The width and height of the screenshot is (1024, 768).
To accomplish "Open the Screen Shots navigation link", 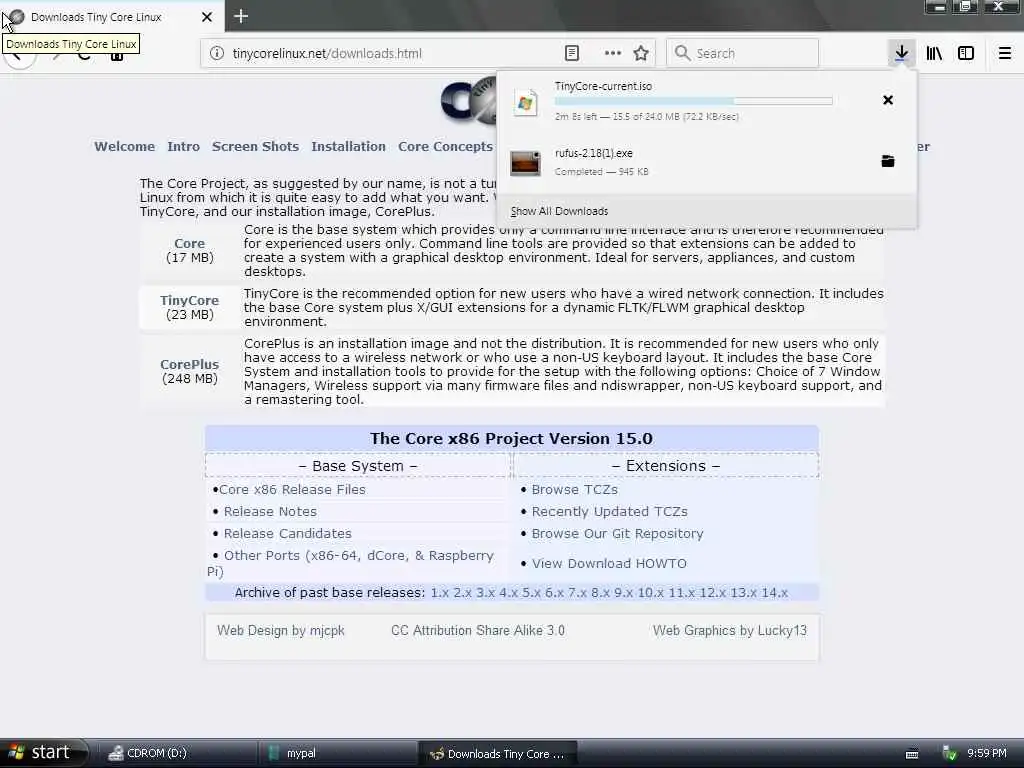I will (255, 146).
